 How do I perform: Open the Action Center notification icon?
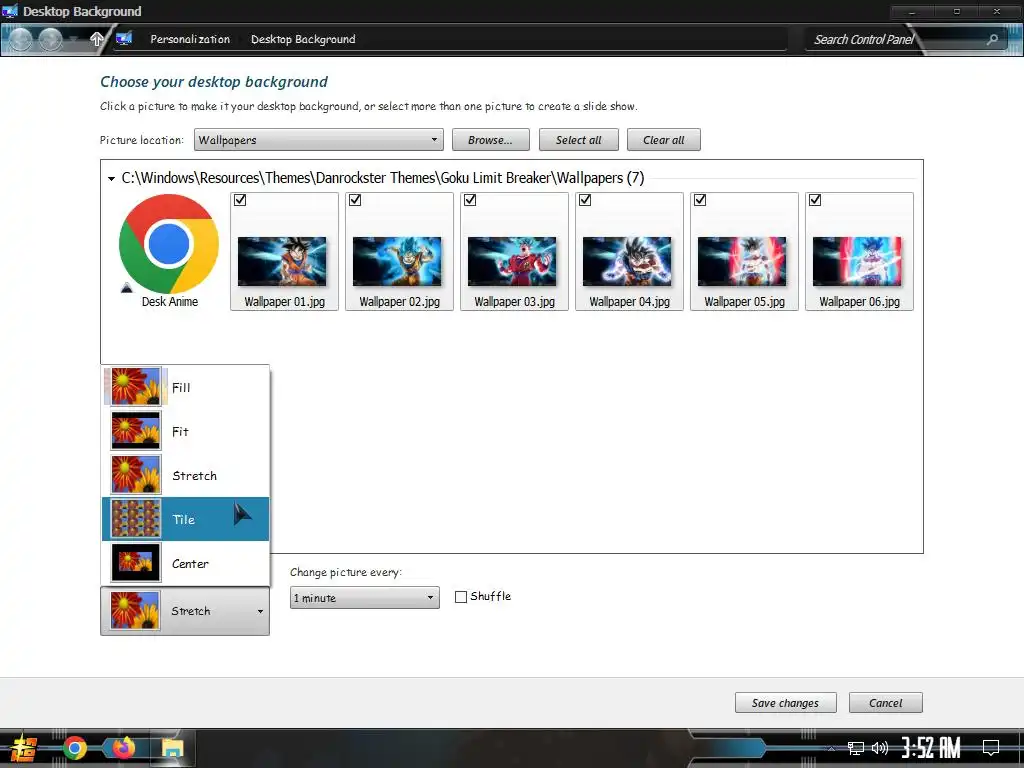[x=991, y=747]
